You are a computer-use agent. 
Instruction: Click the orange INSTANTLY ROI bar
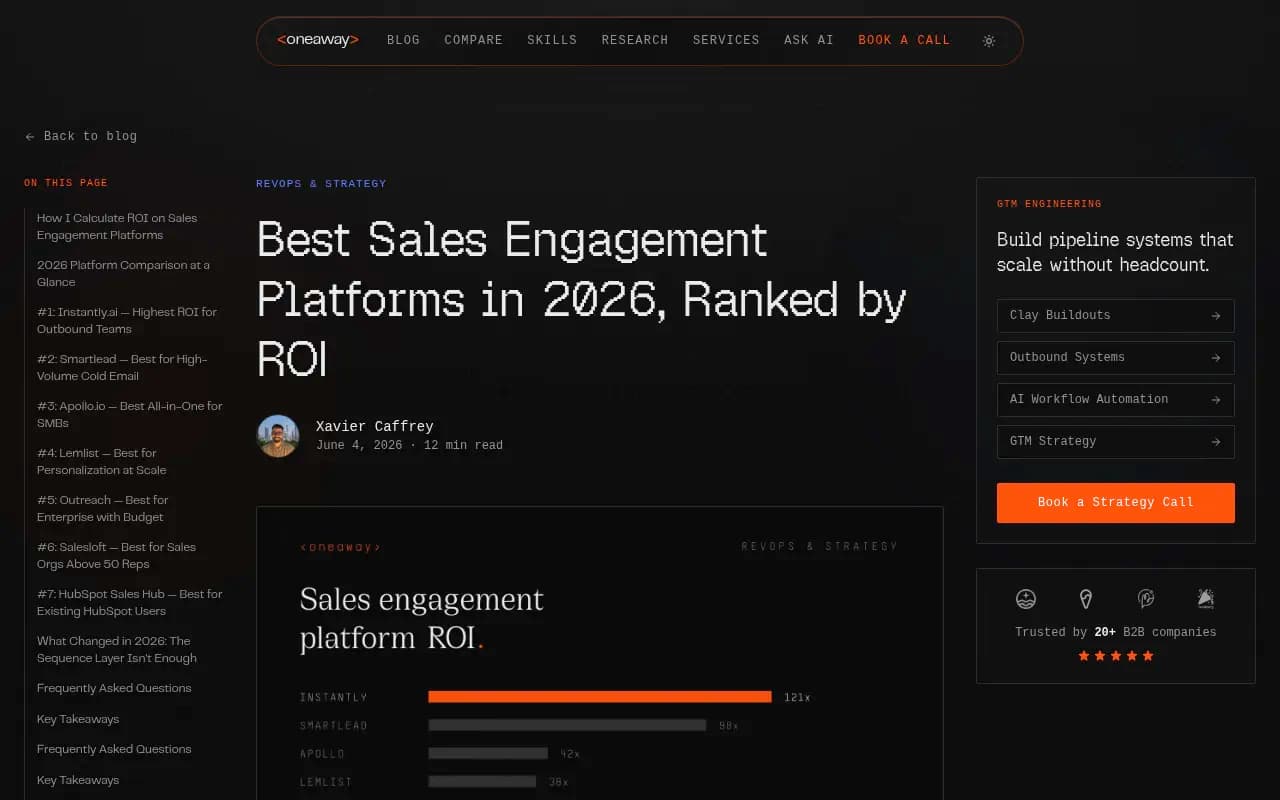[600, 697]
